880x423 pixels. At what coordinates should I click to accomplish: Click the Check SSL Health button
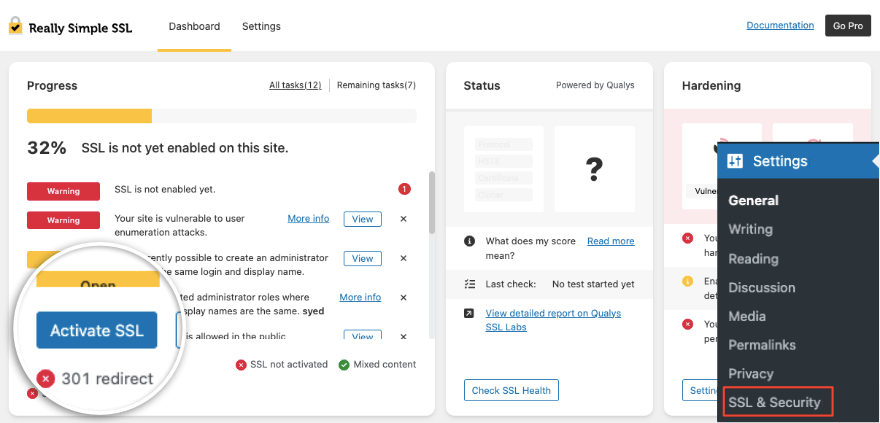[511, 390]
